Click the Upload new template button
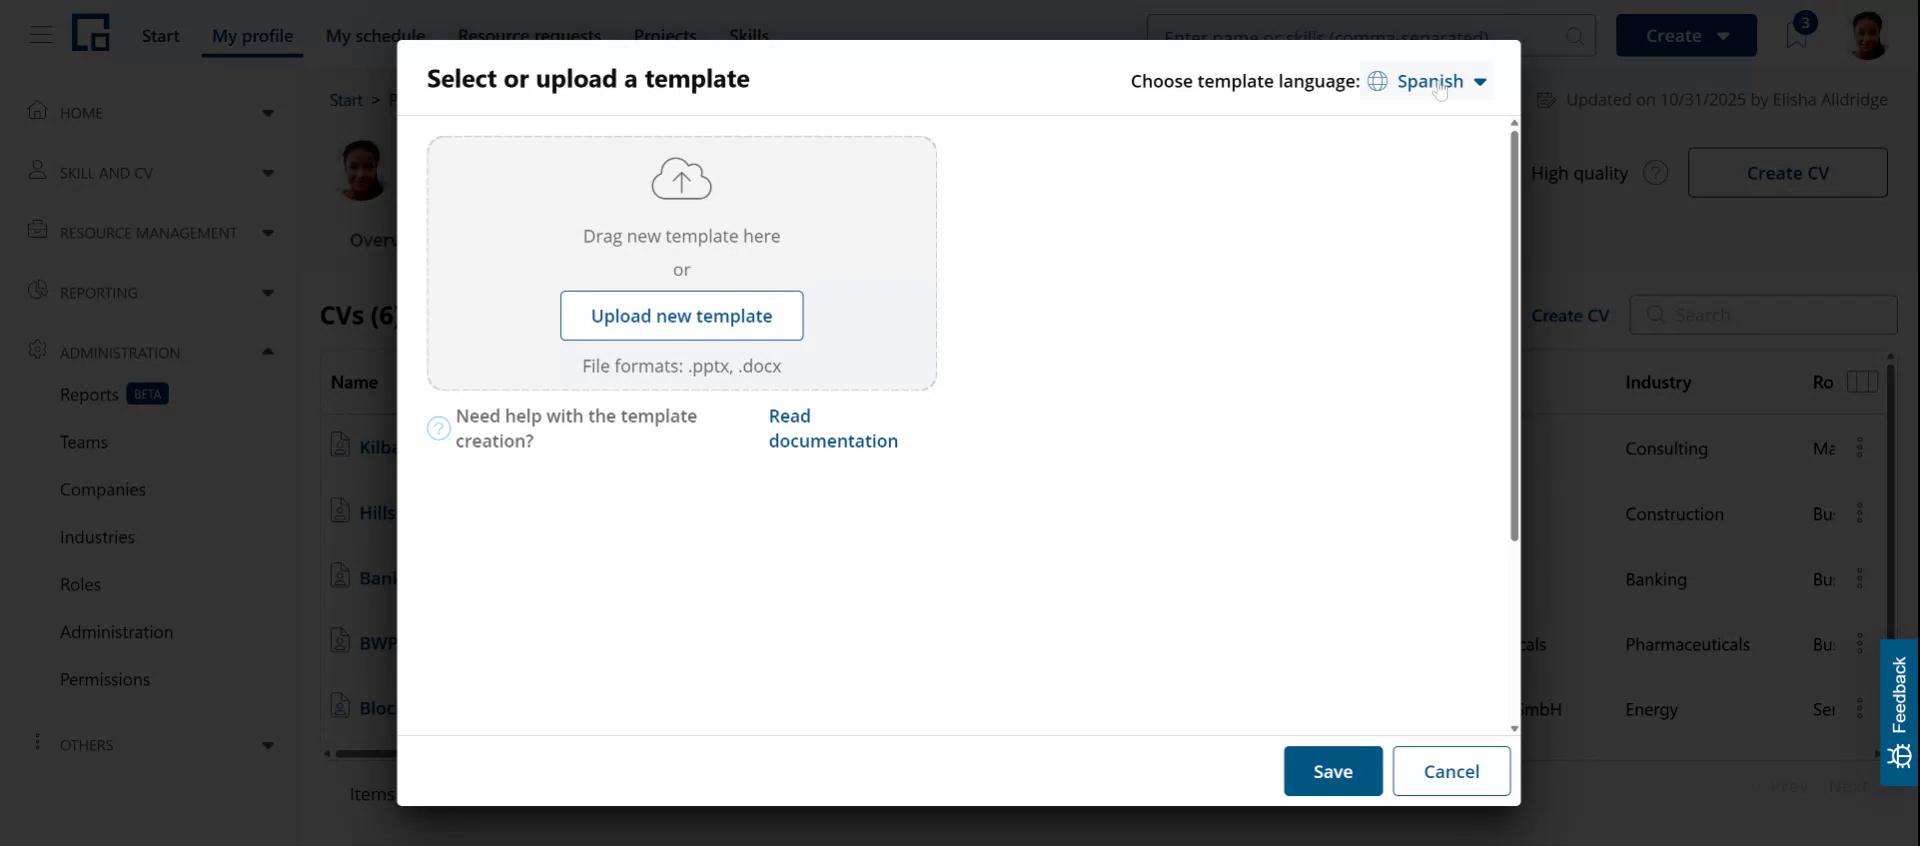Screen dimensions: 1920x846 [681, 316]
